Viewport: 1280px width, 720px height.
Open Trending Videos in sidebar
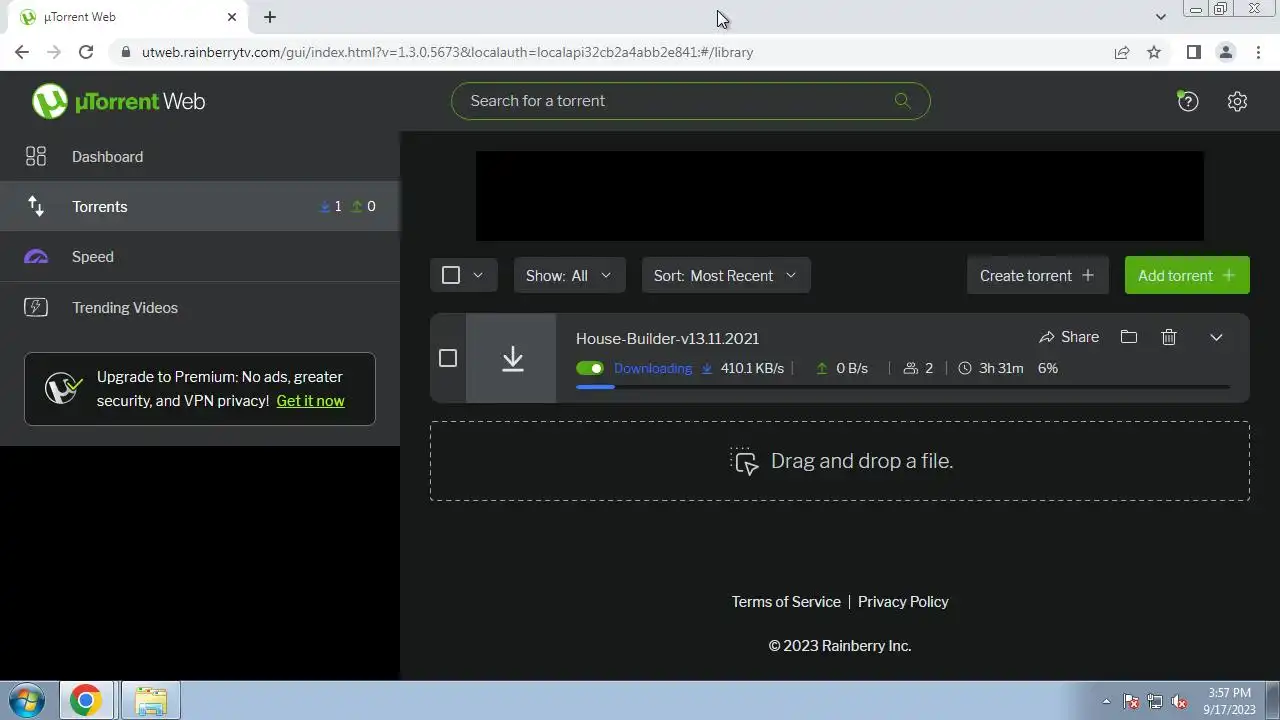pyautogui.click(x=200, y=307)
